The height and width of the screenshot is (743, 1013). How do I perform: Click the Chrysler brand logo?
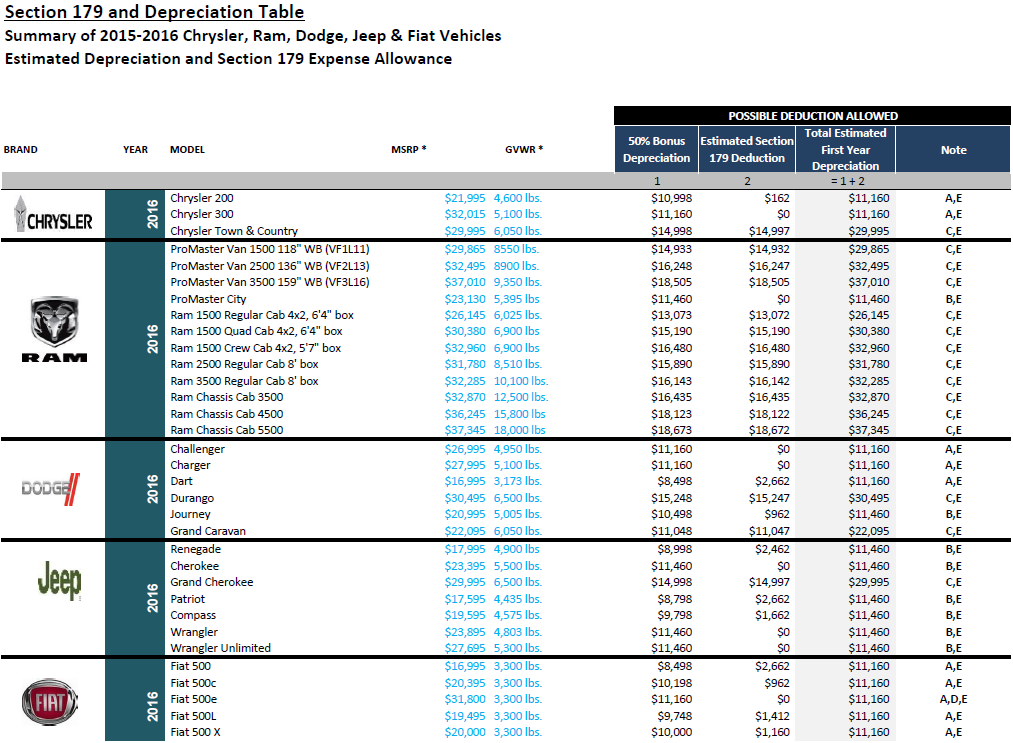pos(53,215)
